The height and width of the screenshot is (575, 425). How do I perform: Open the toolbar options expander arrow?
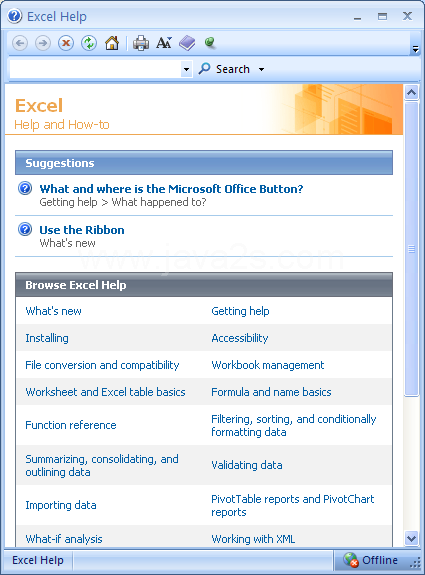click(x=415, y=49)
